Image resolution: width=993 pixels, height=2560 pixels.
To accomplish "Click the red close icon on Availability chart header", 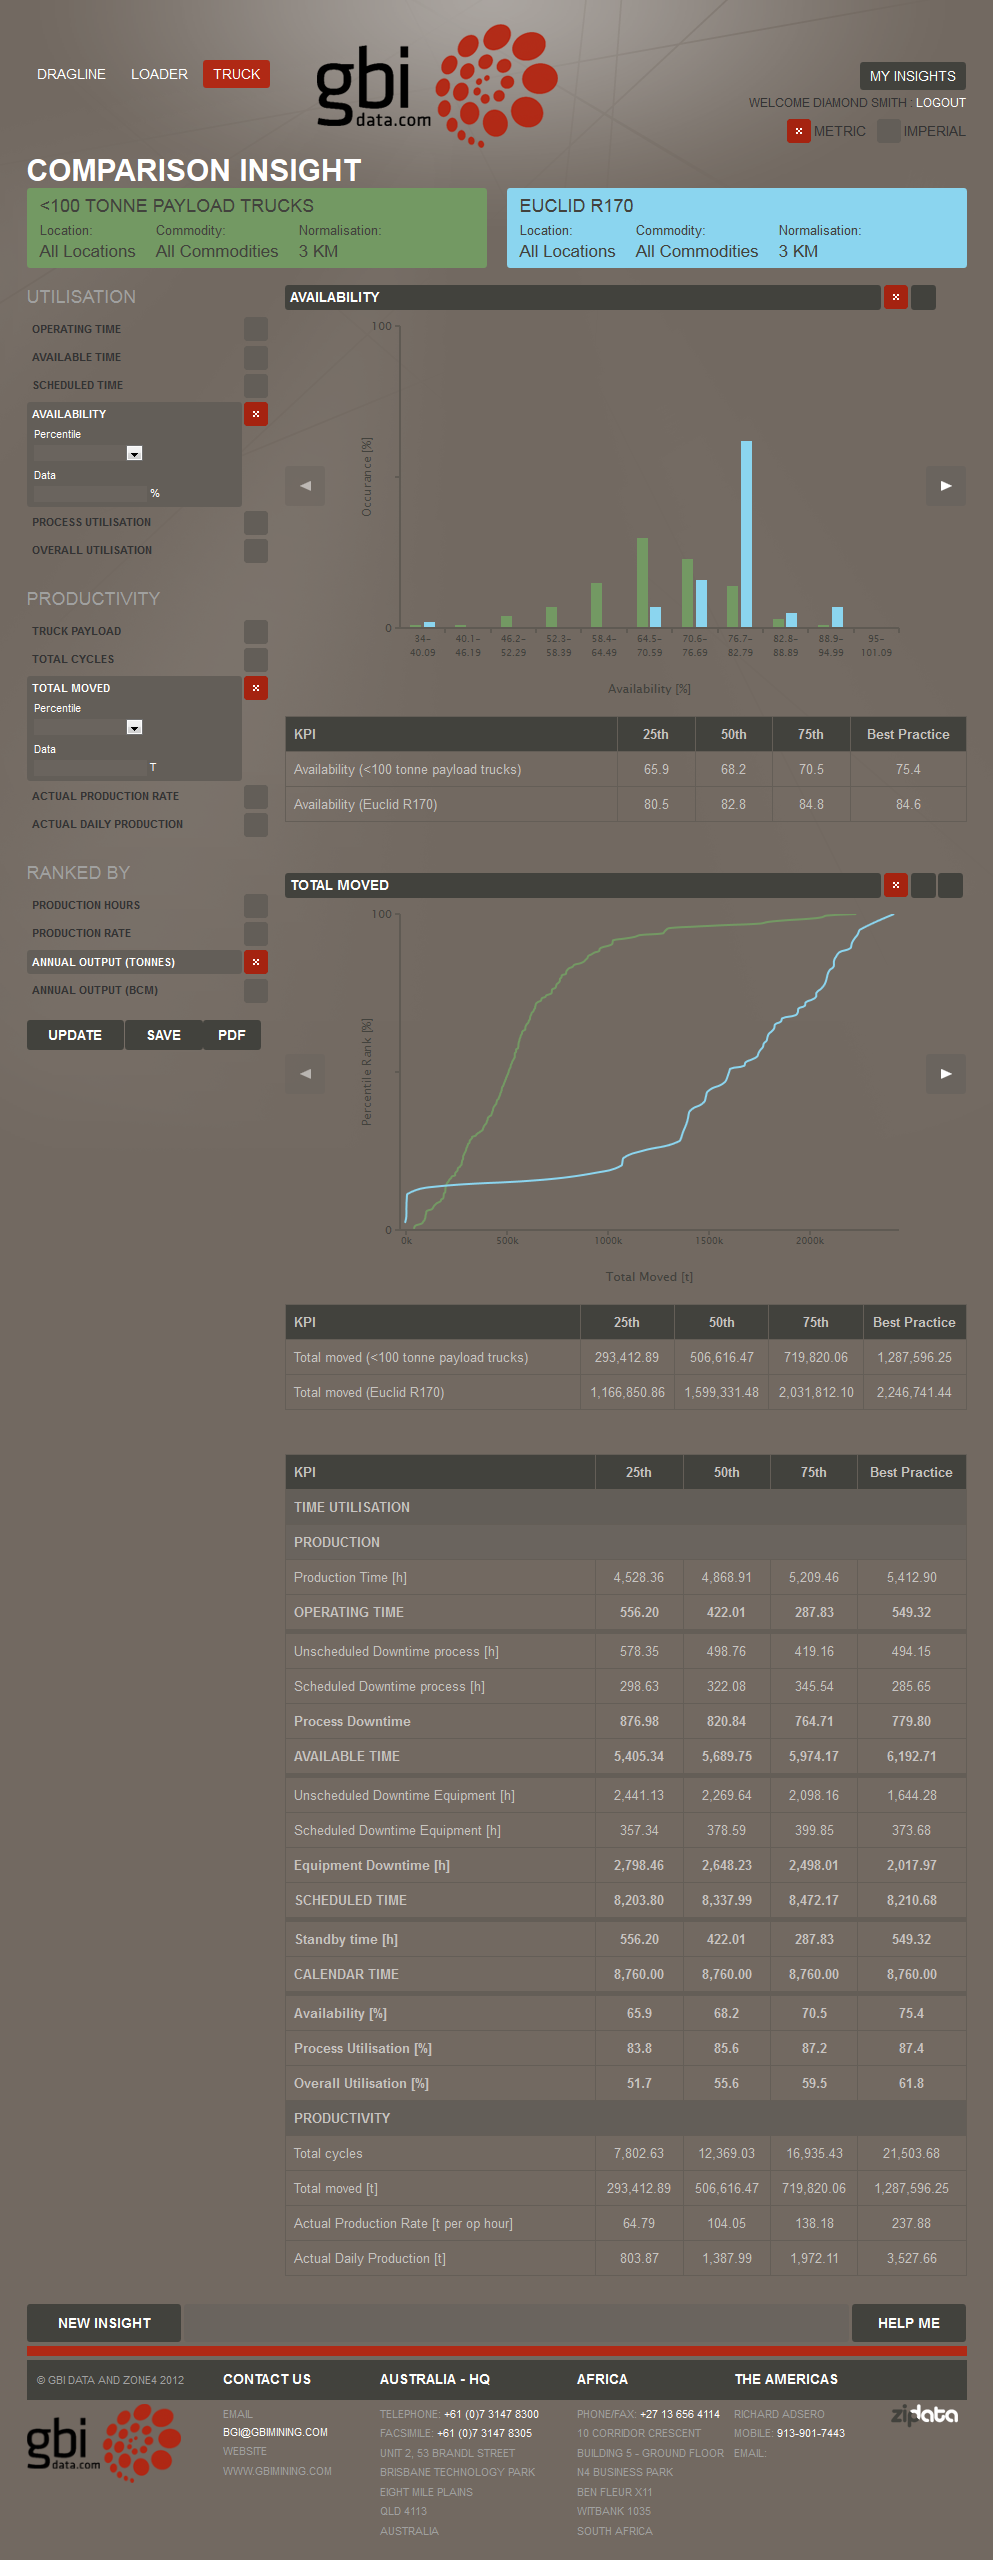I will coord(895,297).
